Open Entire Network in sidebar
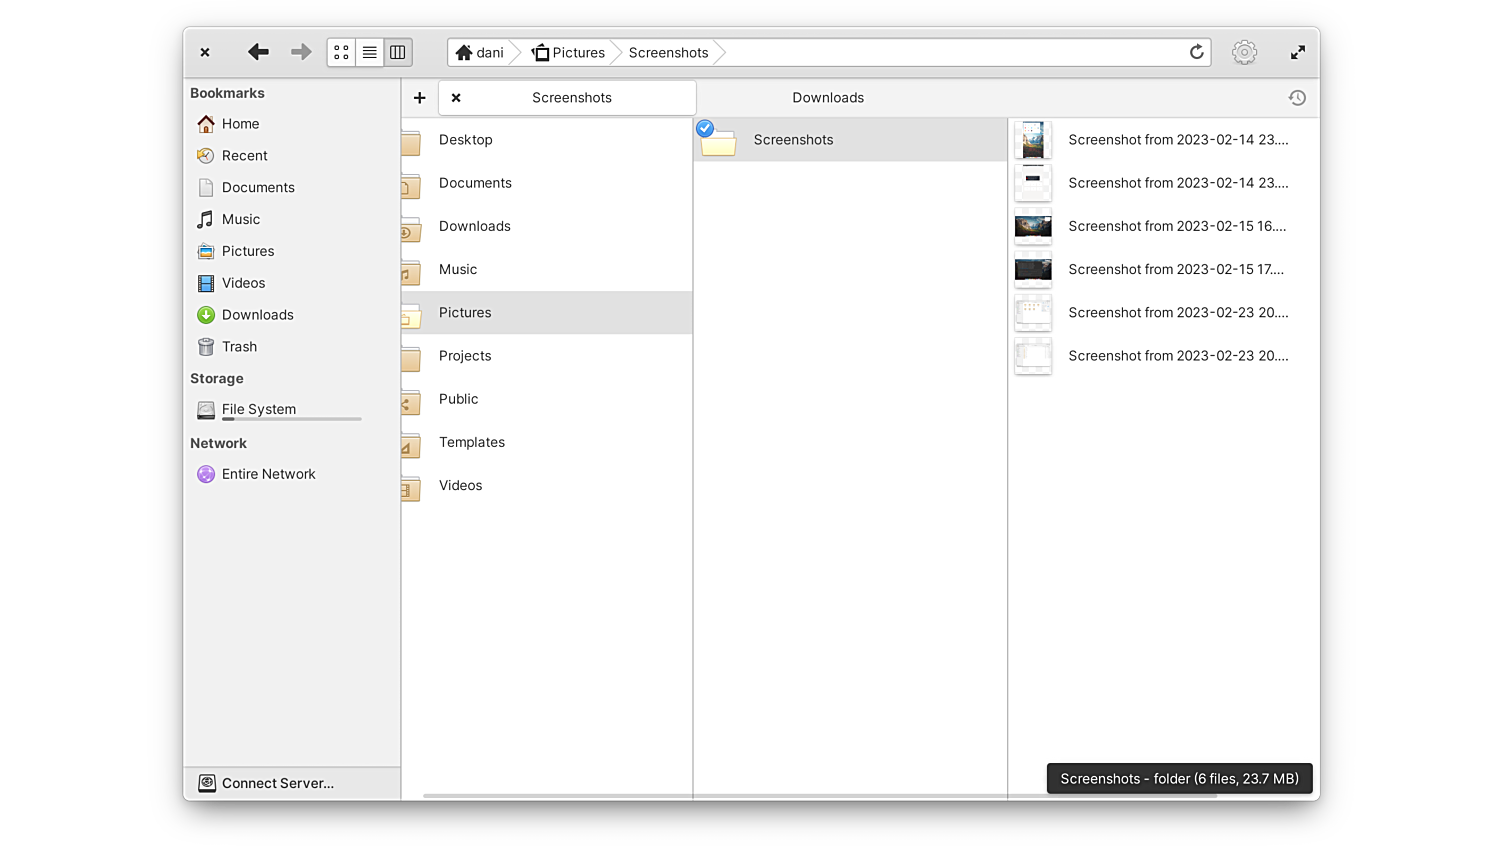 pos(268,474)
